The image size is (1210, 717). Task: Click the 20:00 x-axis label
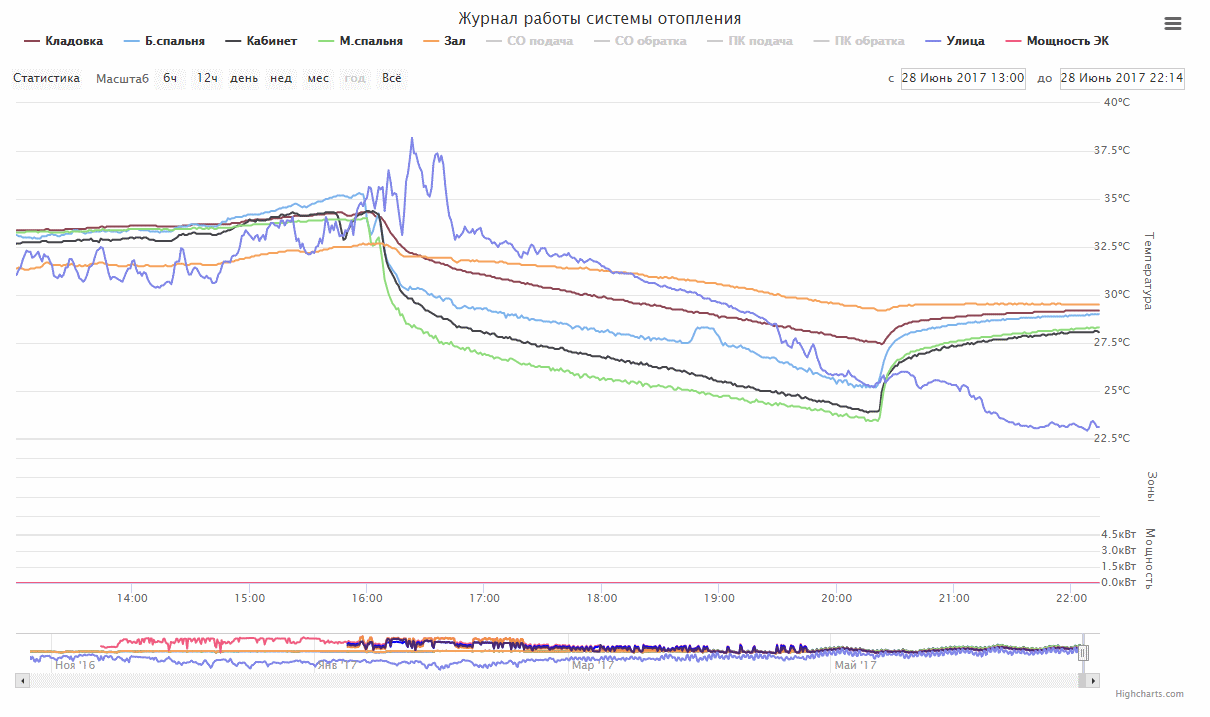[836, 598]
